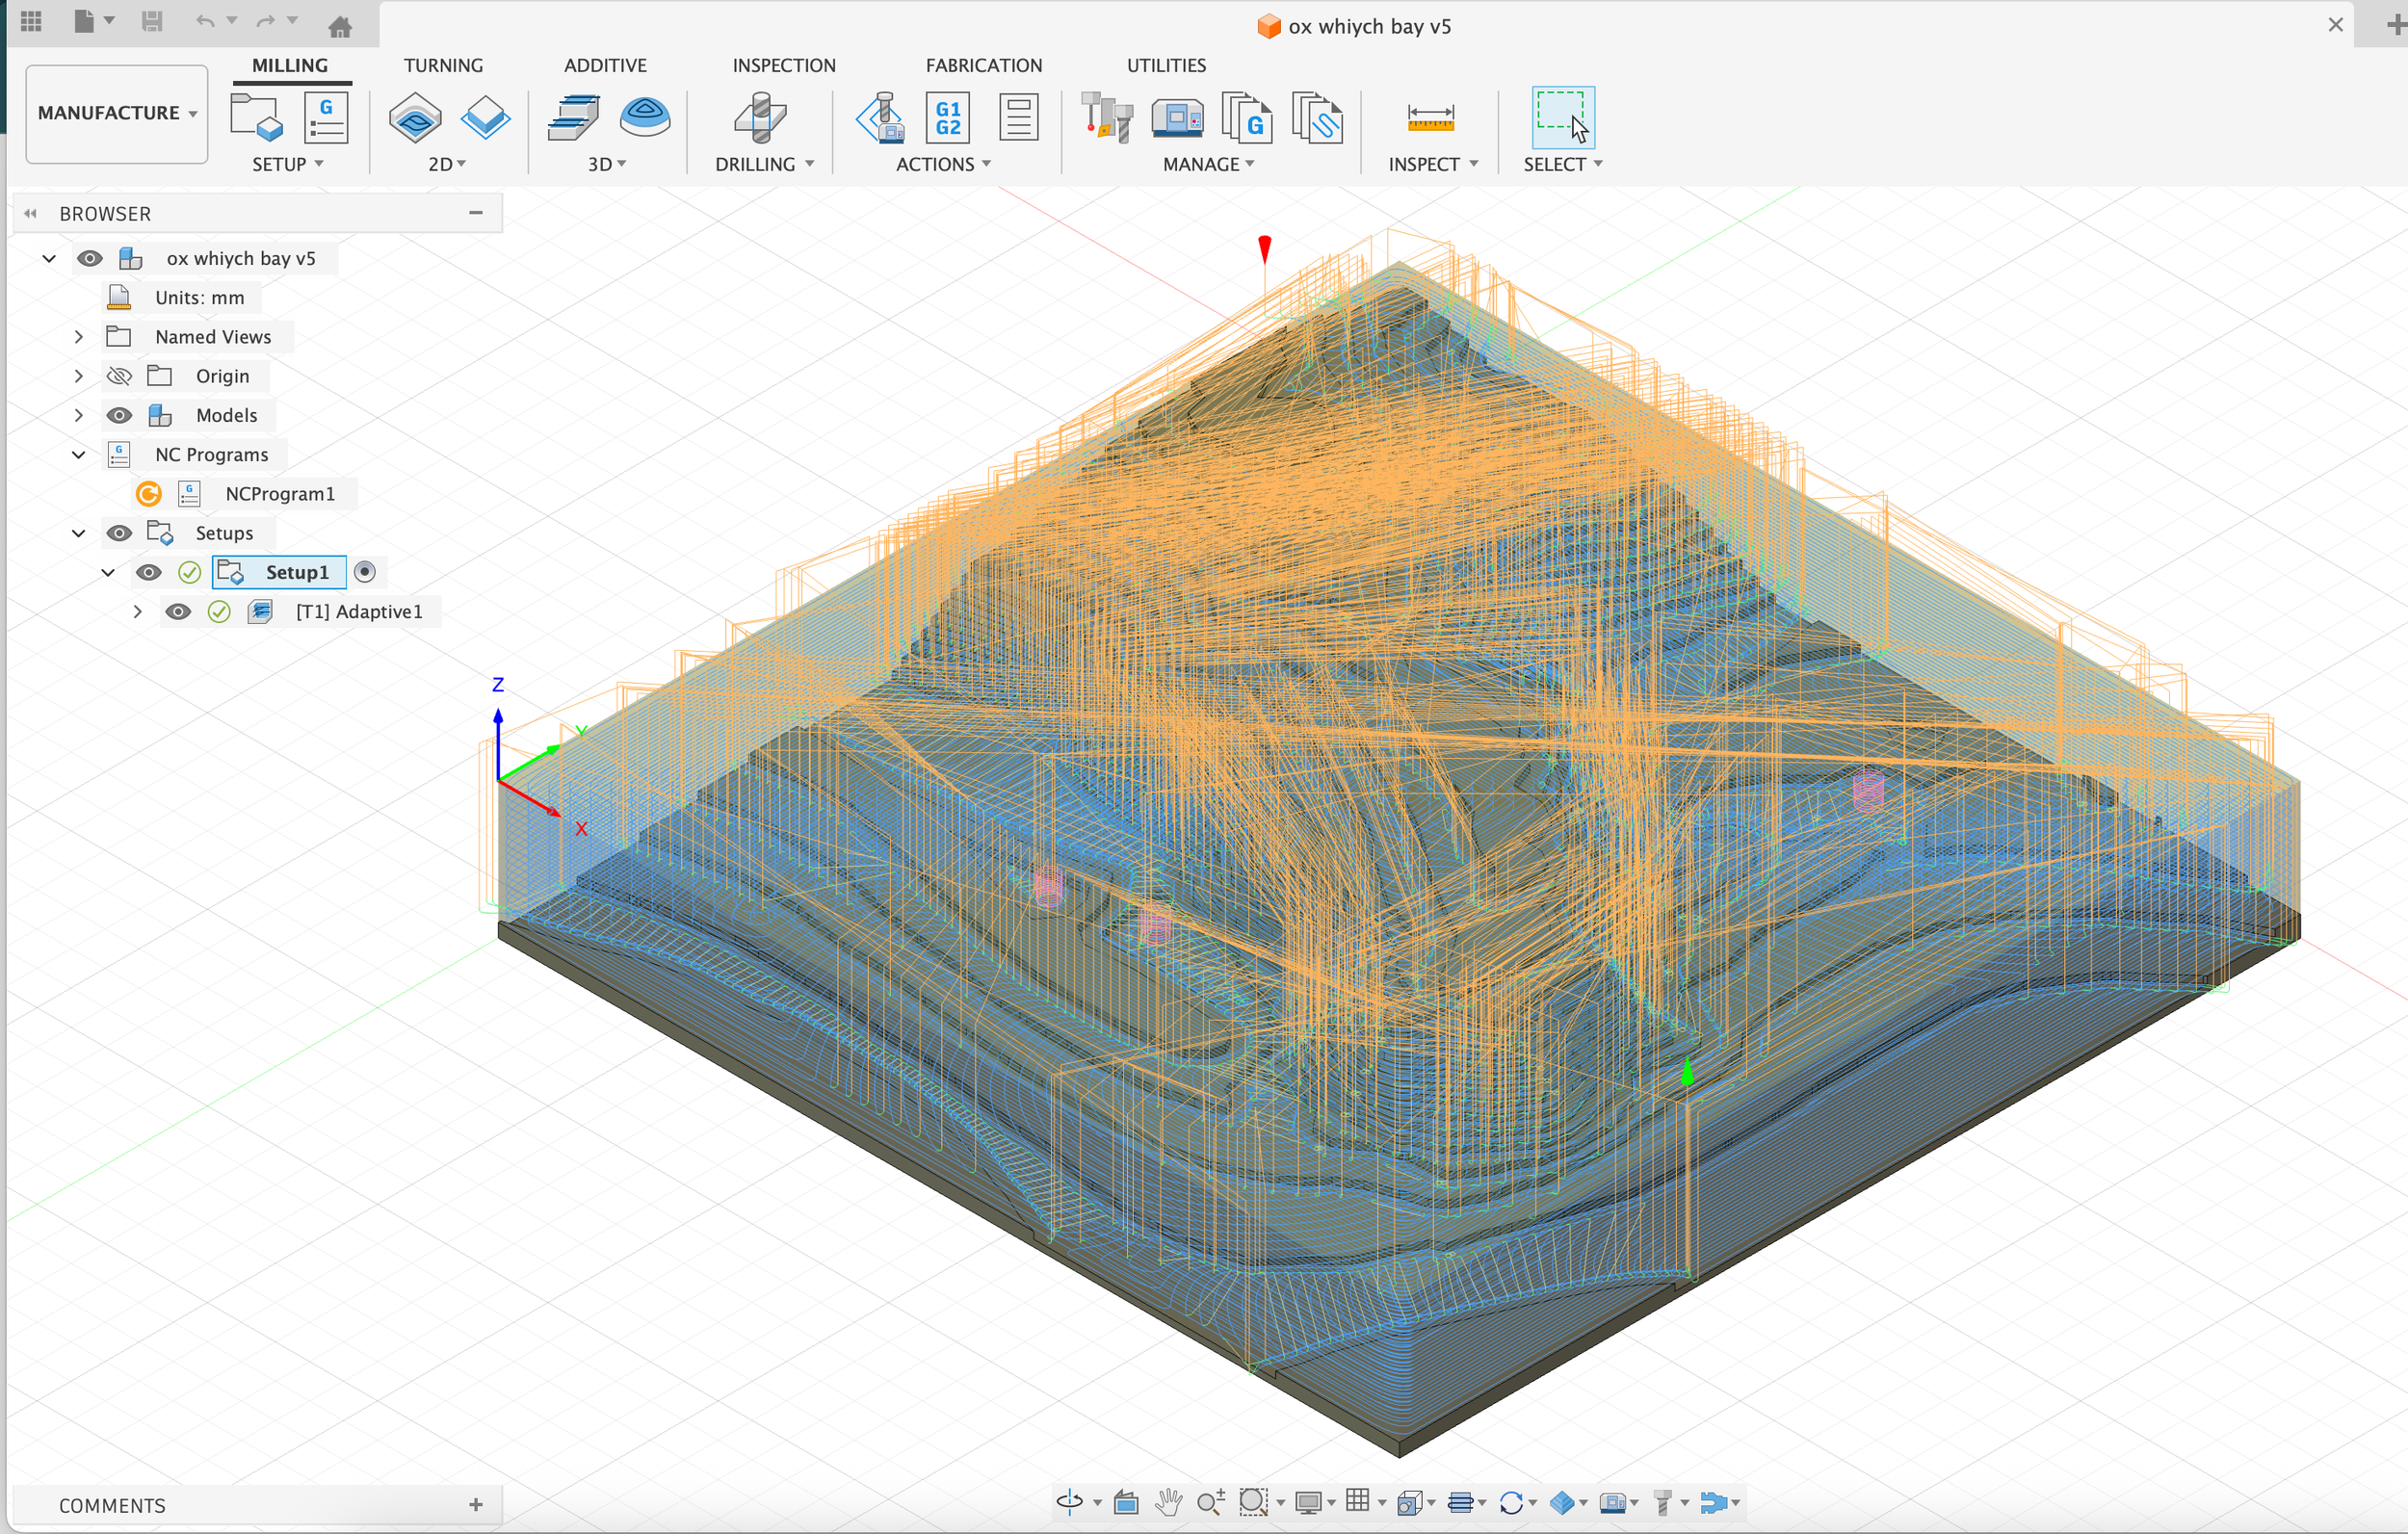Screen dimensions: 2408x1534
Task: Switch to the TURNING tab
Action: 443,65
